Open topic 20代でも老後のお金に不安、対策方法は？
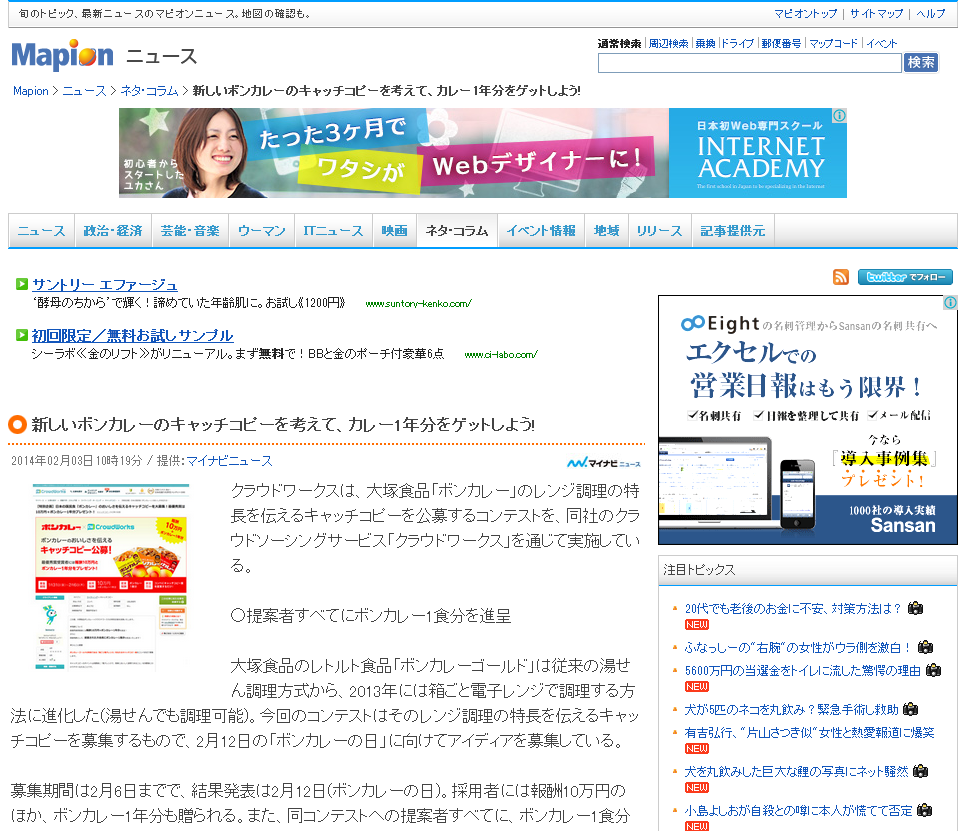 793,609
